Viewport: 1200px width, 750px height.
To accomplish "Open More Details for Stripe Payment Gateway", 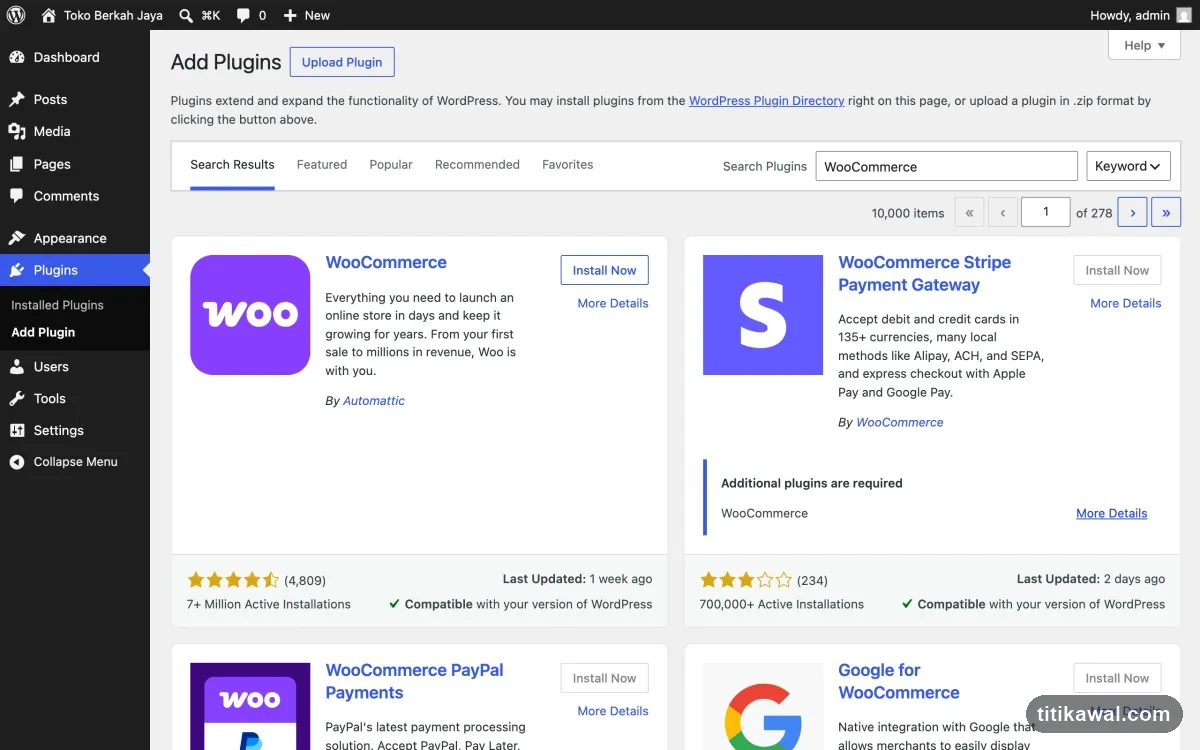I will (x=1126, y=303).
